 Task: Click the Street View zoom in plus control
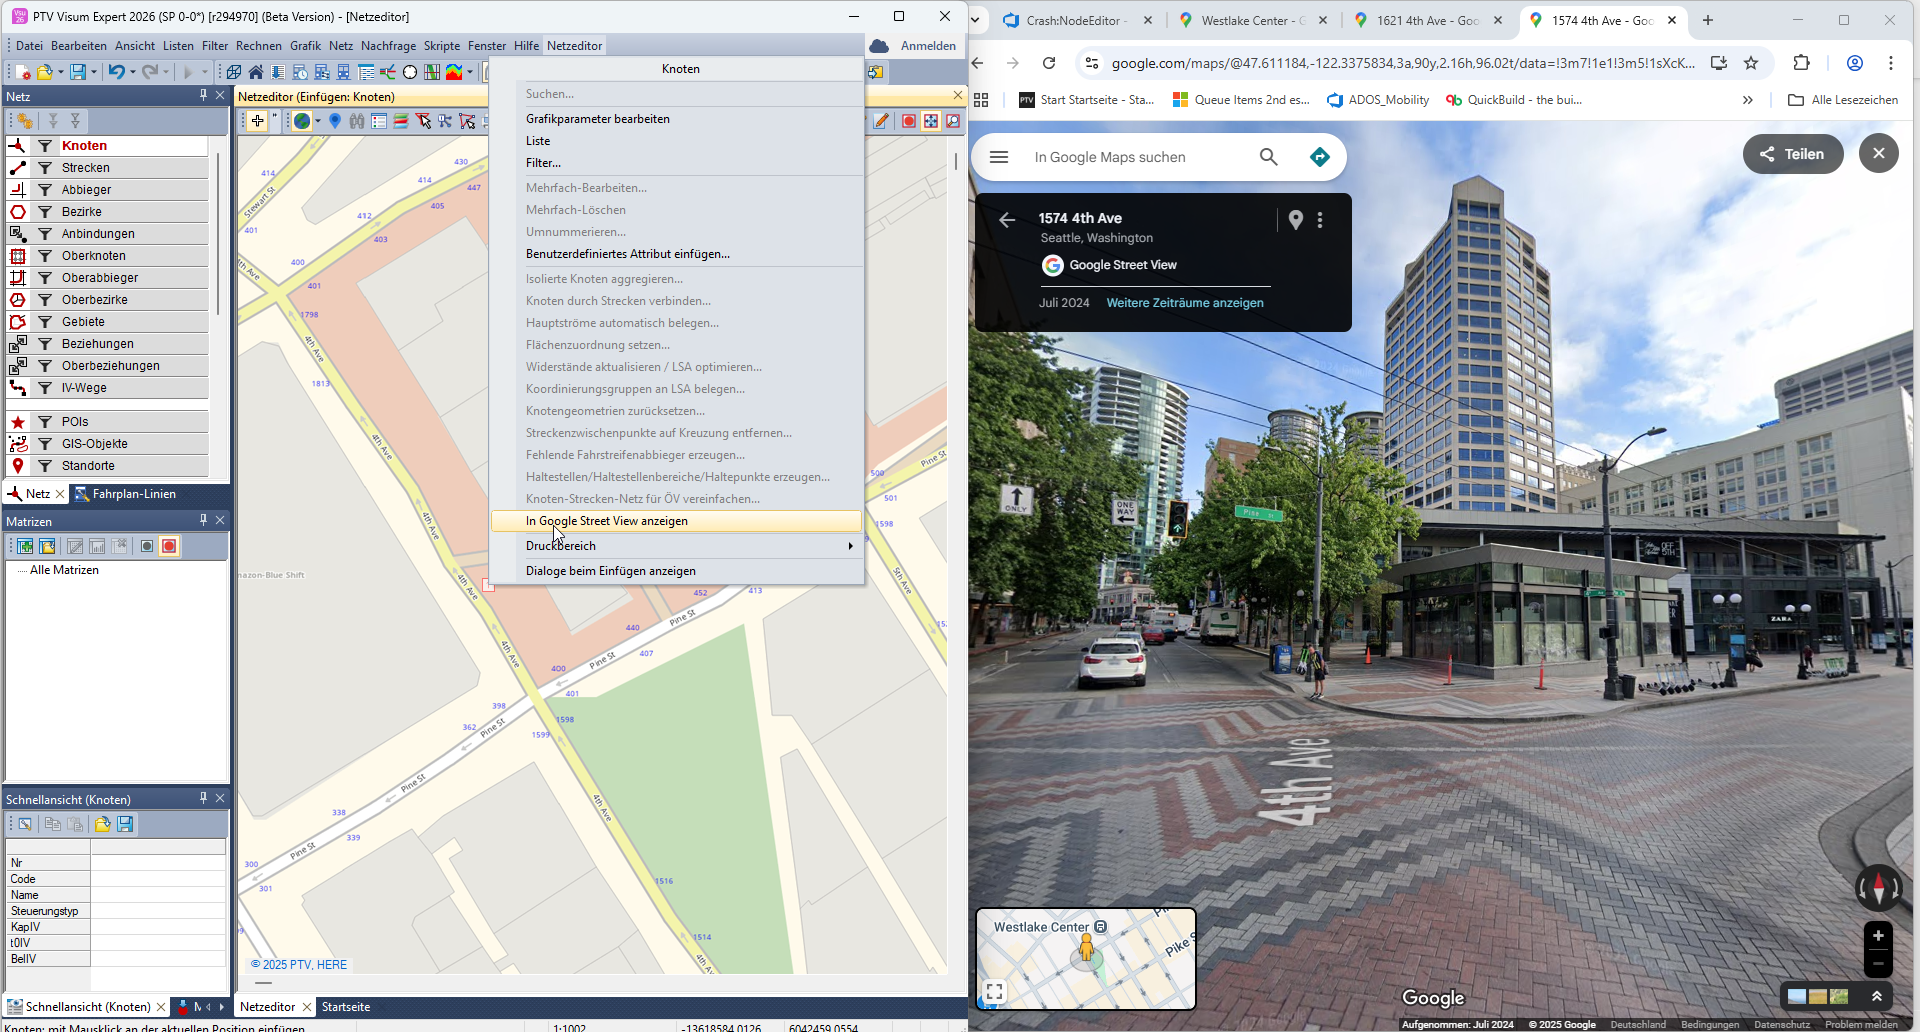1877,936
